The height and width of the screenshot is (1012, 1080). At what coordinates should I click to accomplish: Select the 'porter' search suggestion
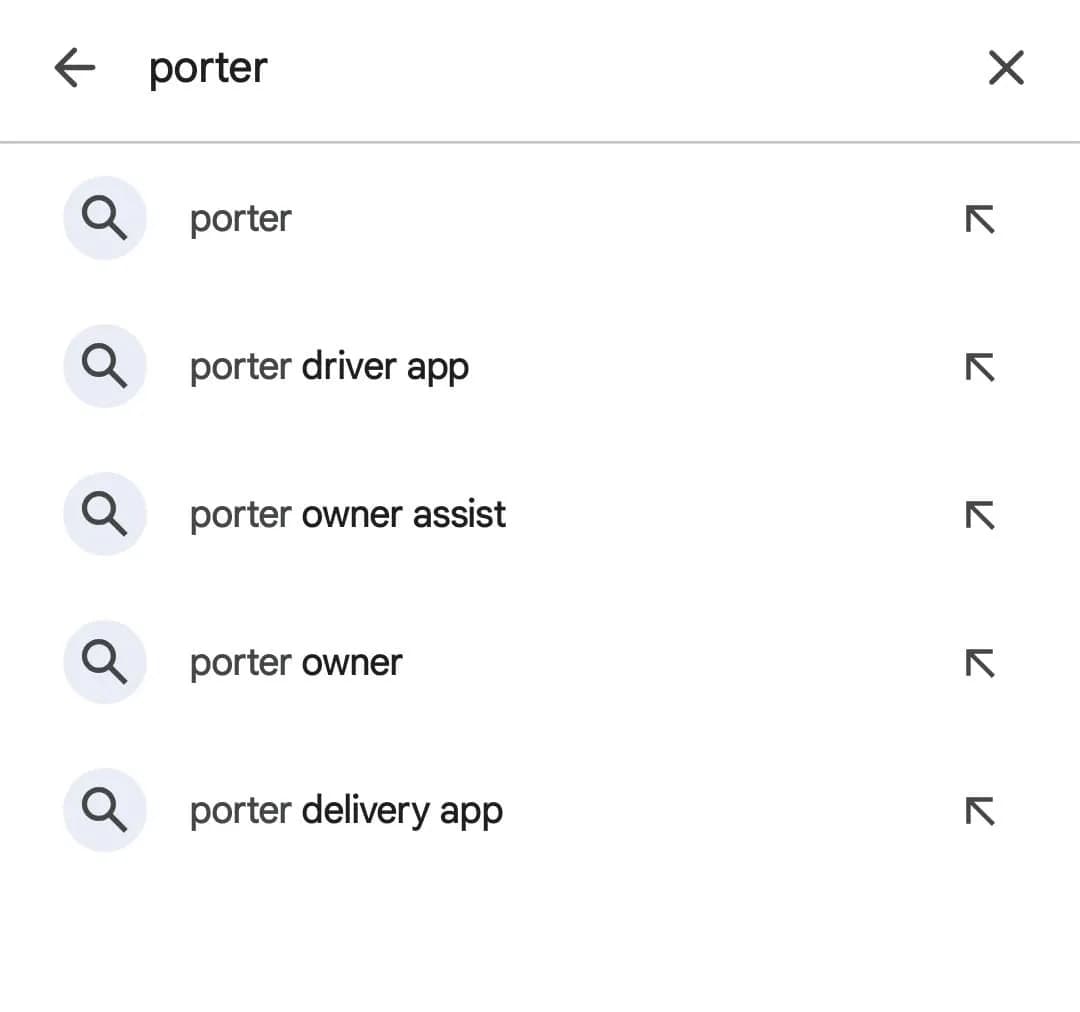241,219
